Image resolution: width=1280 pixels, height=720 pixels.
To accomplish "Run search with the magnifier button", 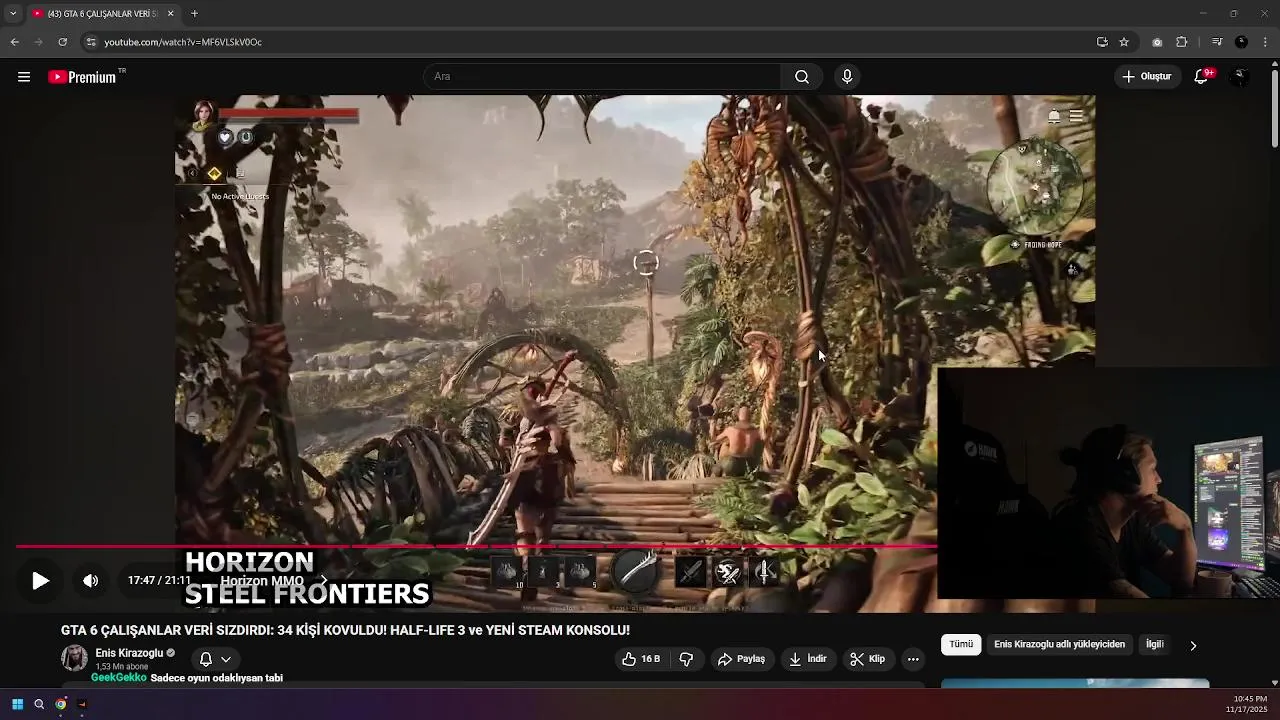I will click(802, 77).
